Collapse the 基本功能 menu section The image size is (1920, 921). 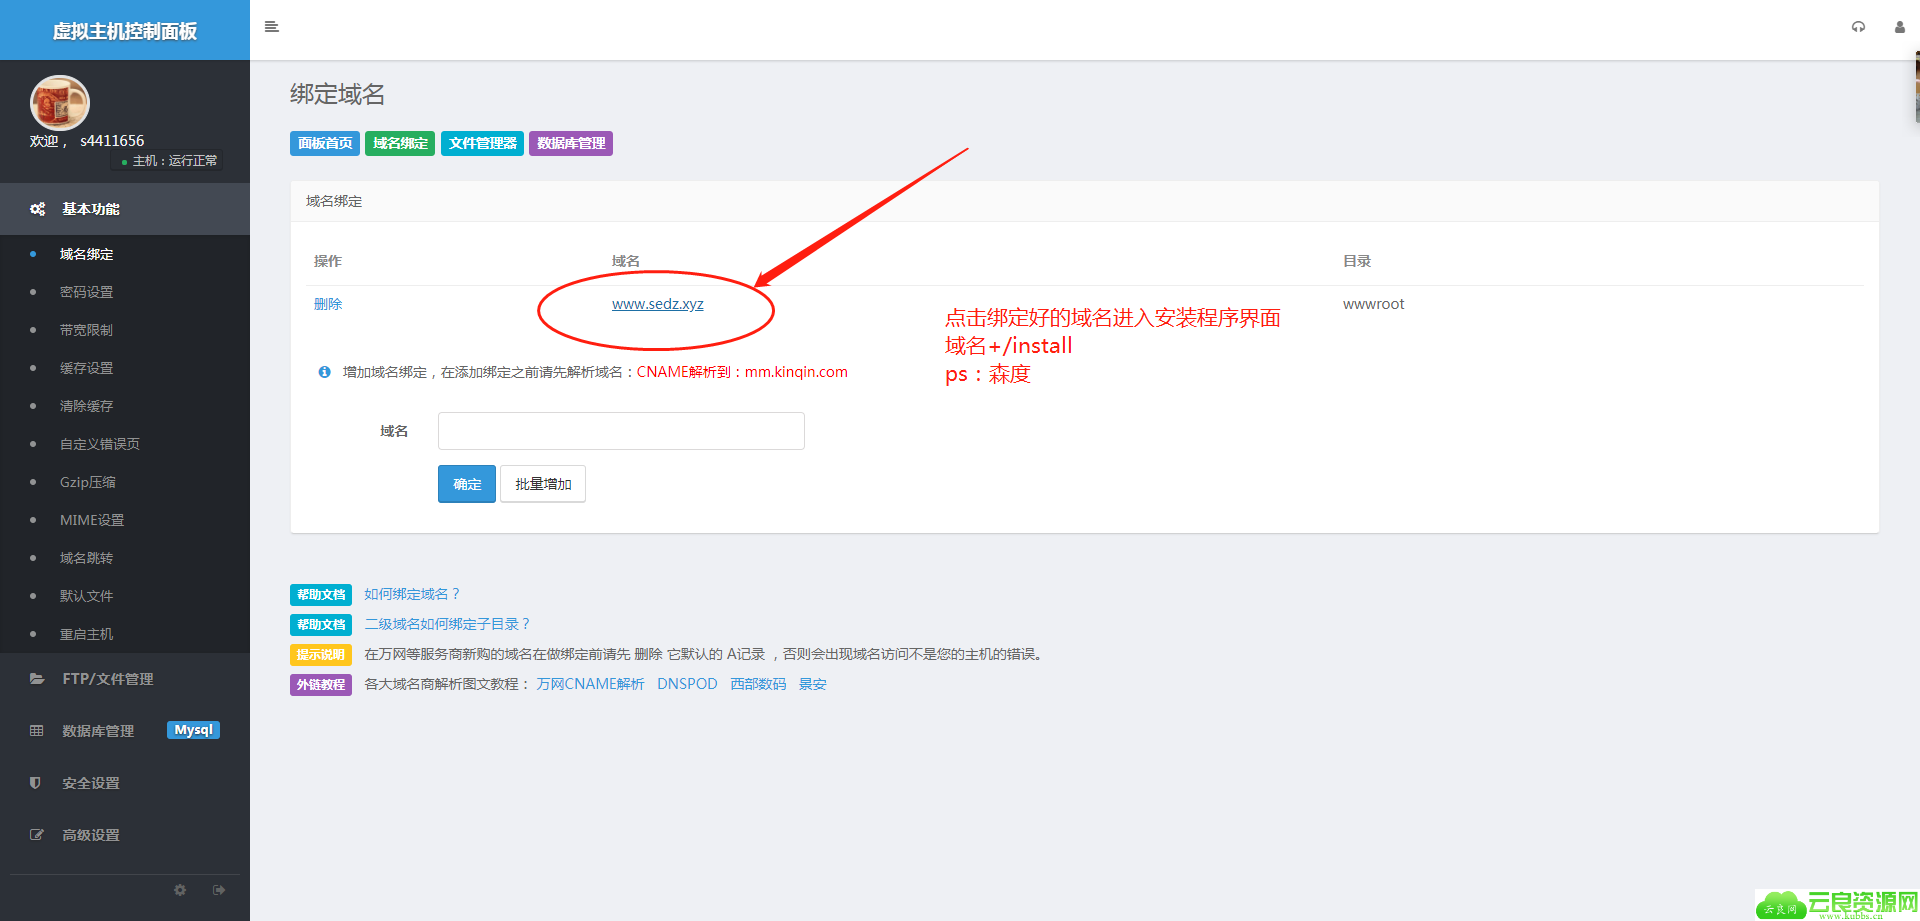pos(125,209)
